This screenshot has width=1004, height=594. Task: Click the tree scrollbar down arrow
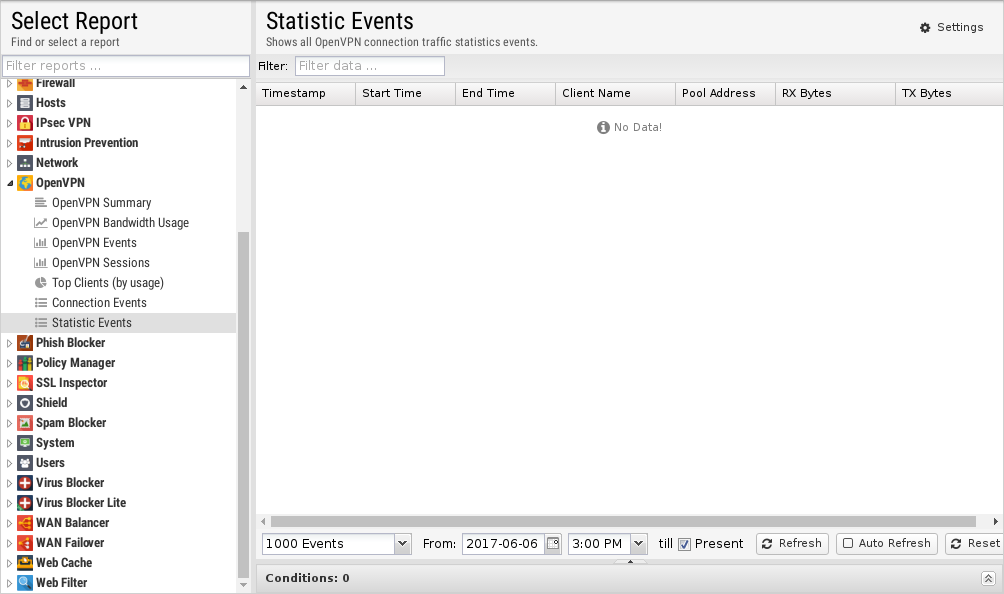tap(243, 585)
